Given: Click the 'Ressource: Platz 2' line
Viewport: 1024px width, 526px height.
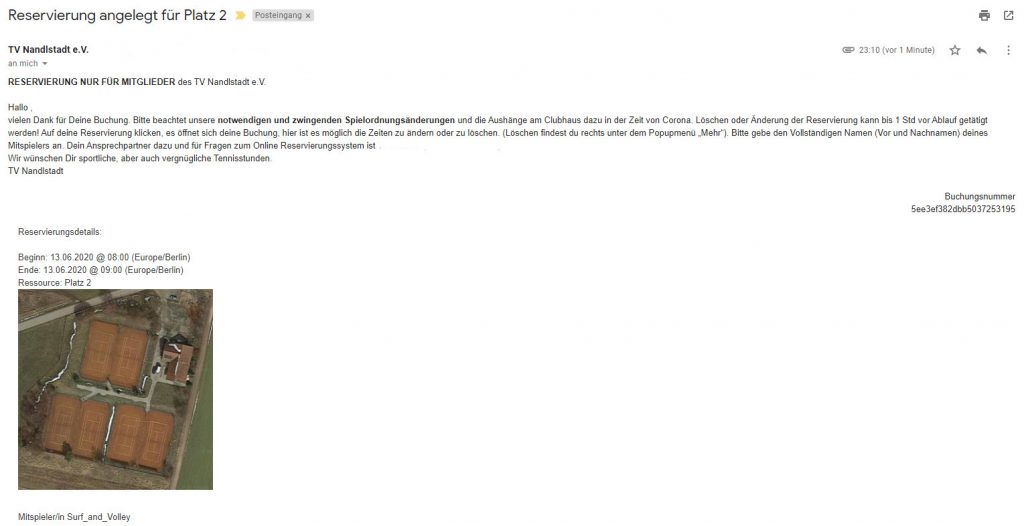Looking at the screenshot, I should pos(55,283).
